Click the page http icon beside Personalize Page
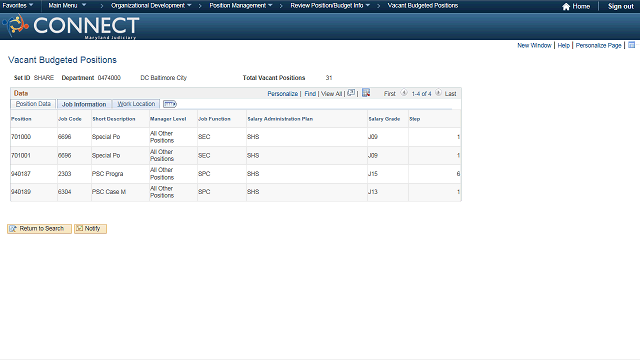This screenshot has width=640, height=360. pos(631,45)
